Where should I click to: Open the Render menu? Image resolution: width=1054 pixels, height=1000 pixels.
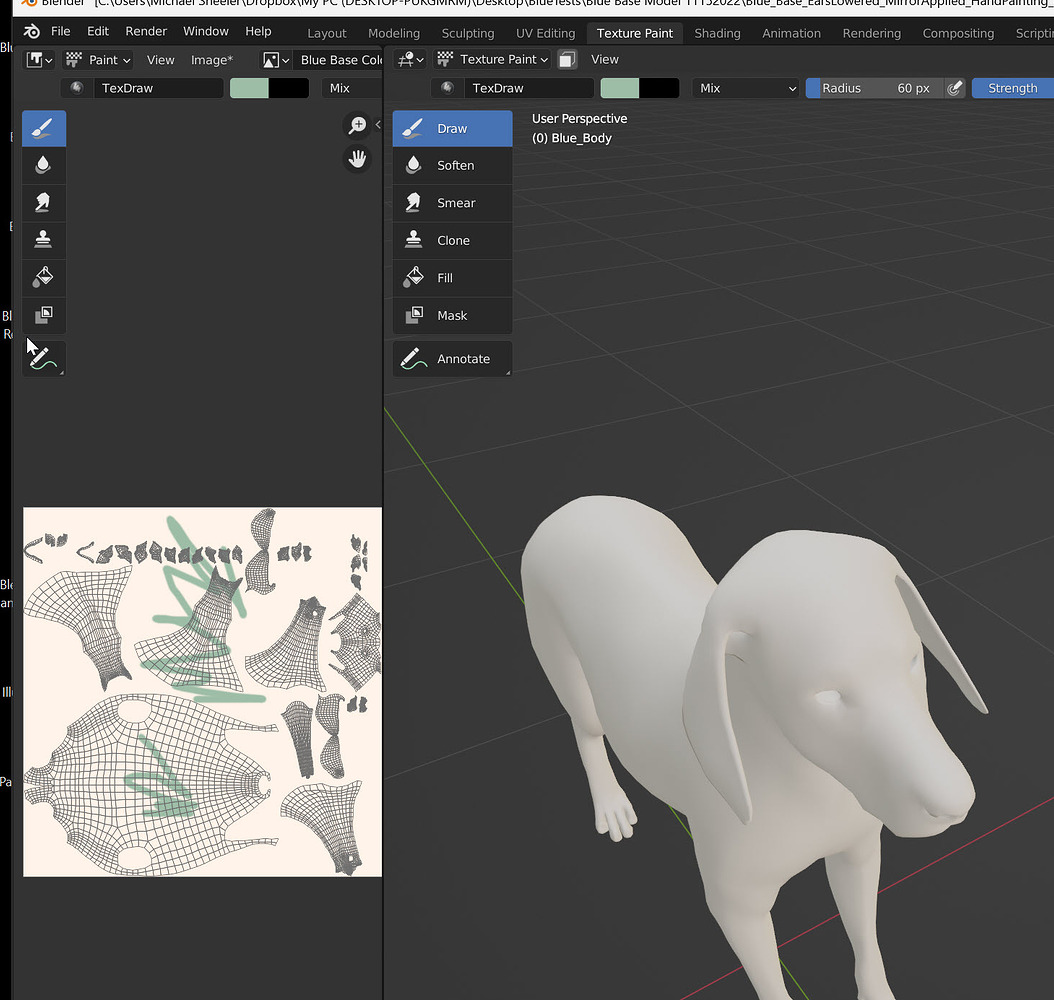click(146, 32)
